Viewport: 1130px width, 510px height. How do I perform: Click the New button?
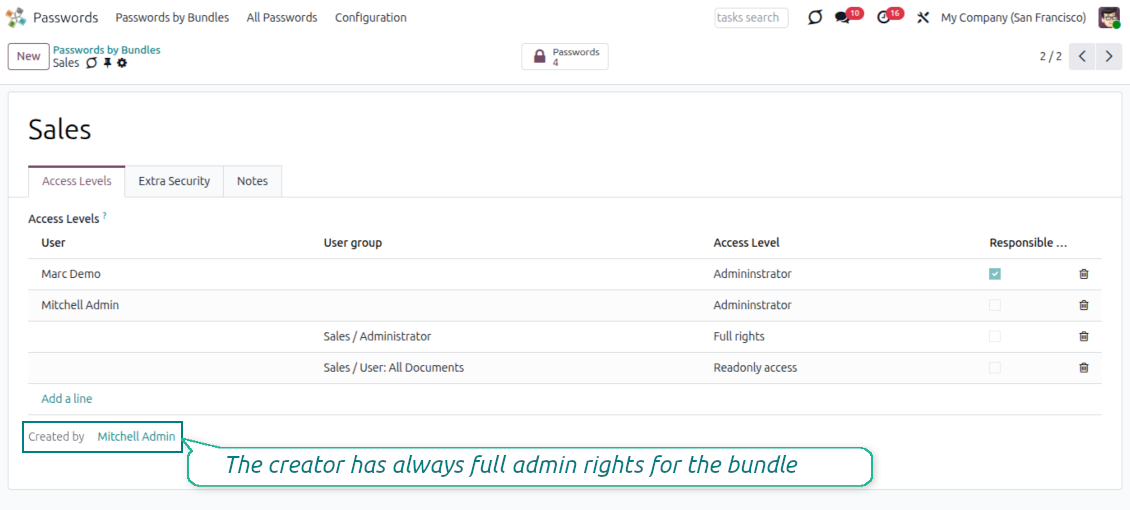point(28,57)
